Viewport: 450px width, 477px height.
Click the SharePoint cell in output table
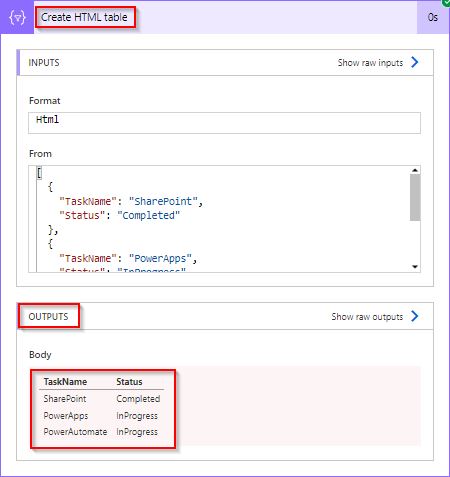click(65, 399)
